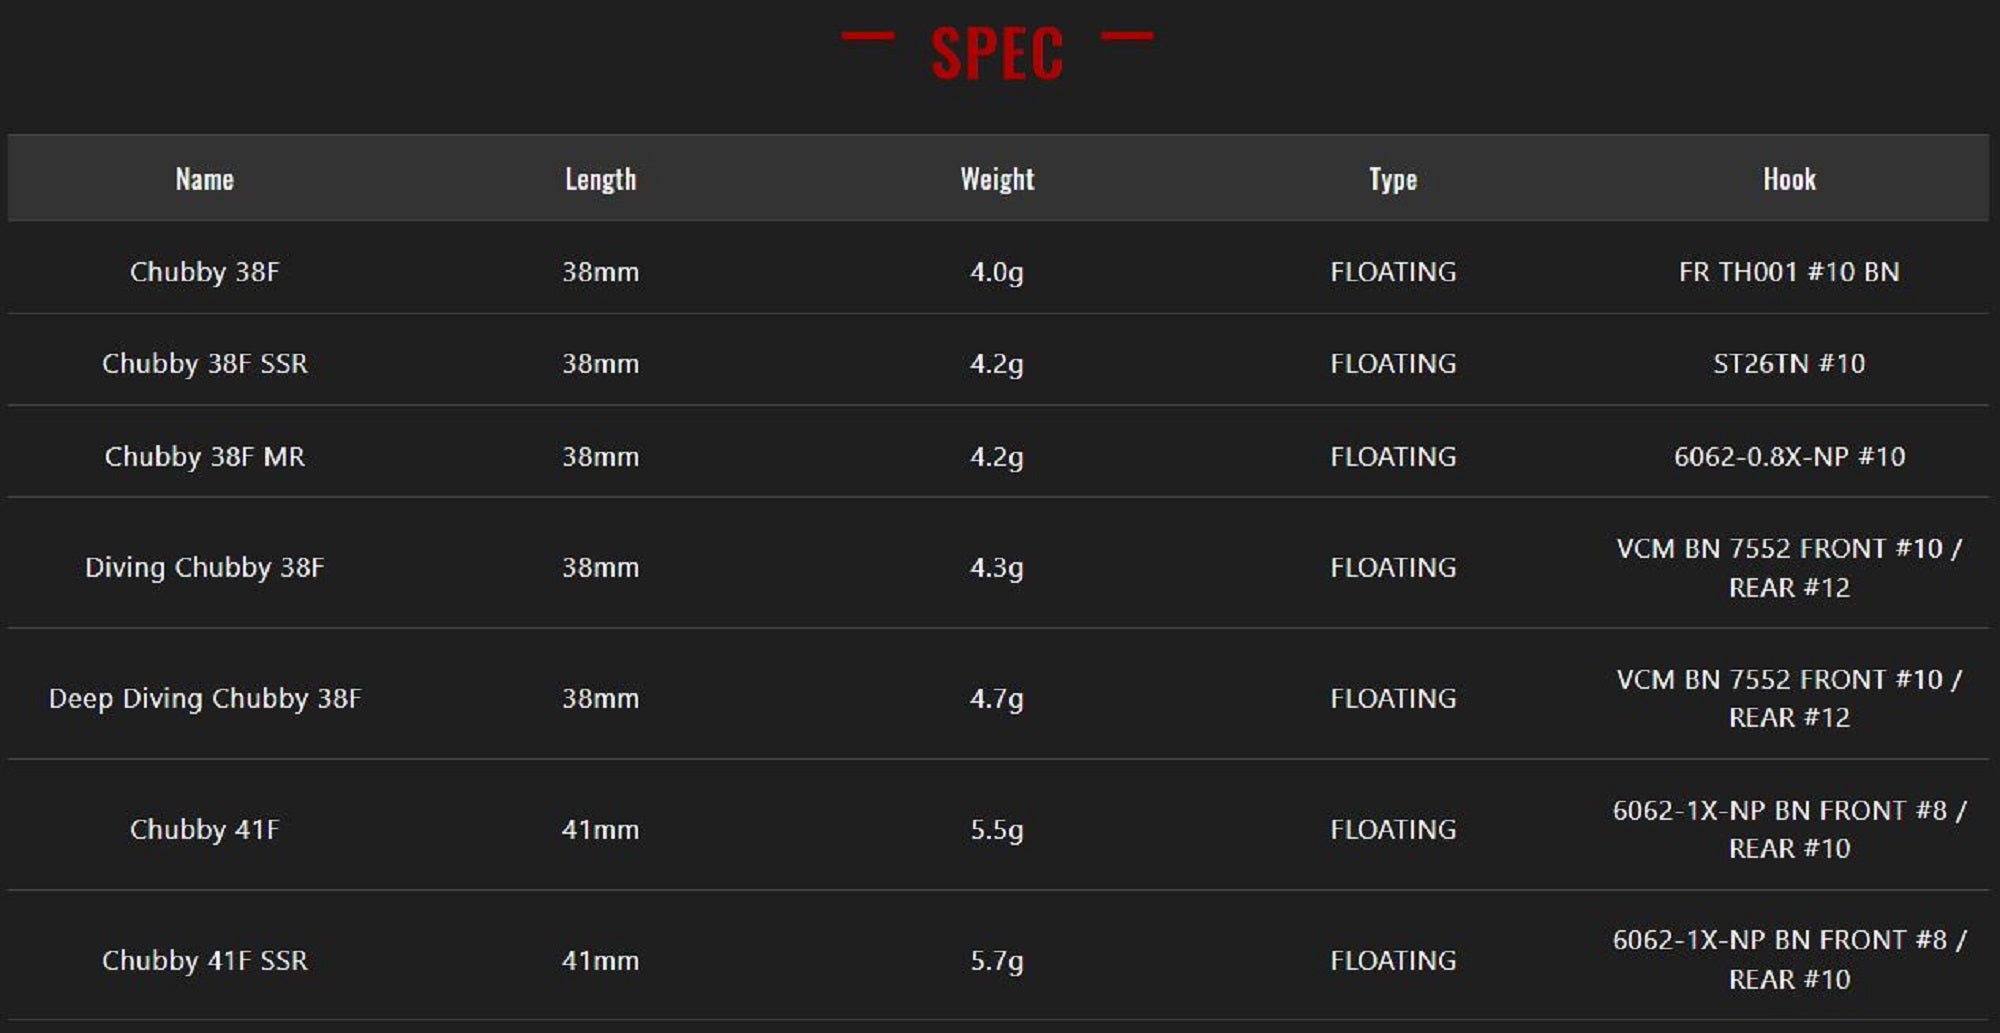Click the Weight column header
The height and width of the screenshot is (1033, 2000).
click(x=997, y=179)
